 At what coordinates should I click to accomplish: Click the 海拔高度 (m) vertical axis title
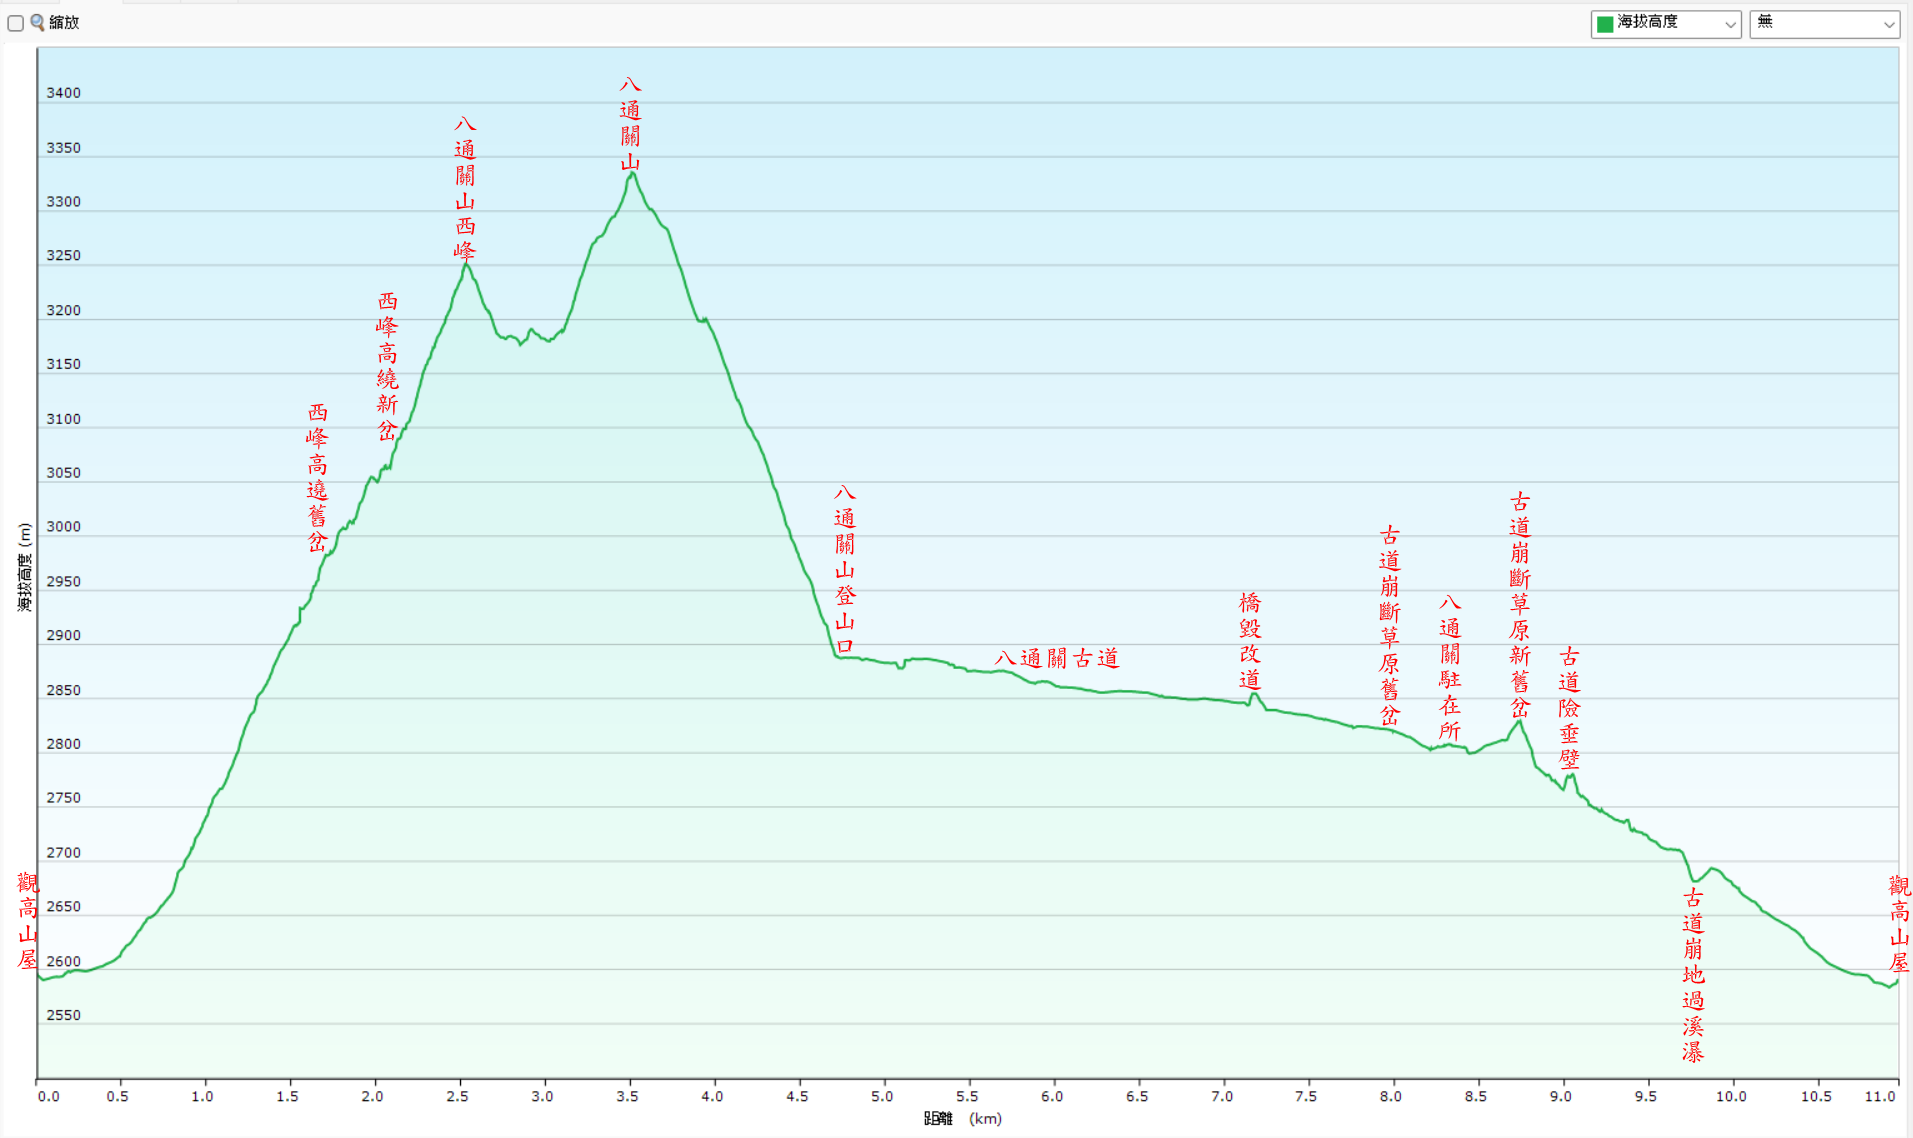click(x=25, y=567)
